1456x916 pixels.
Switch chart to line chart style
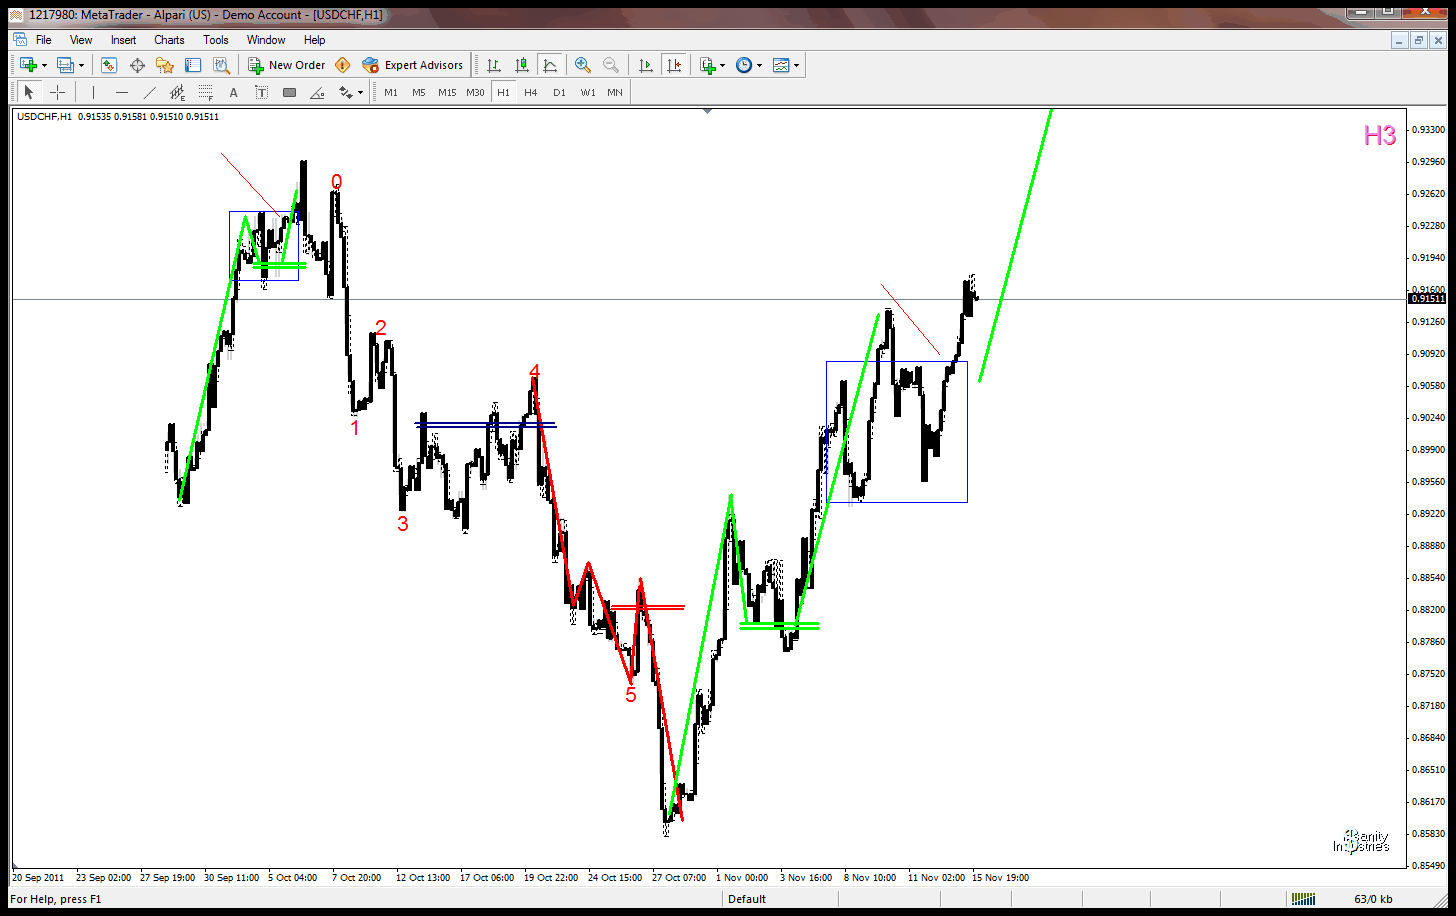point(549,65)
